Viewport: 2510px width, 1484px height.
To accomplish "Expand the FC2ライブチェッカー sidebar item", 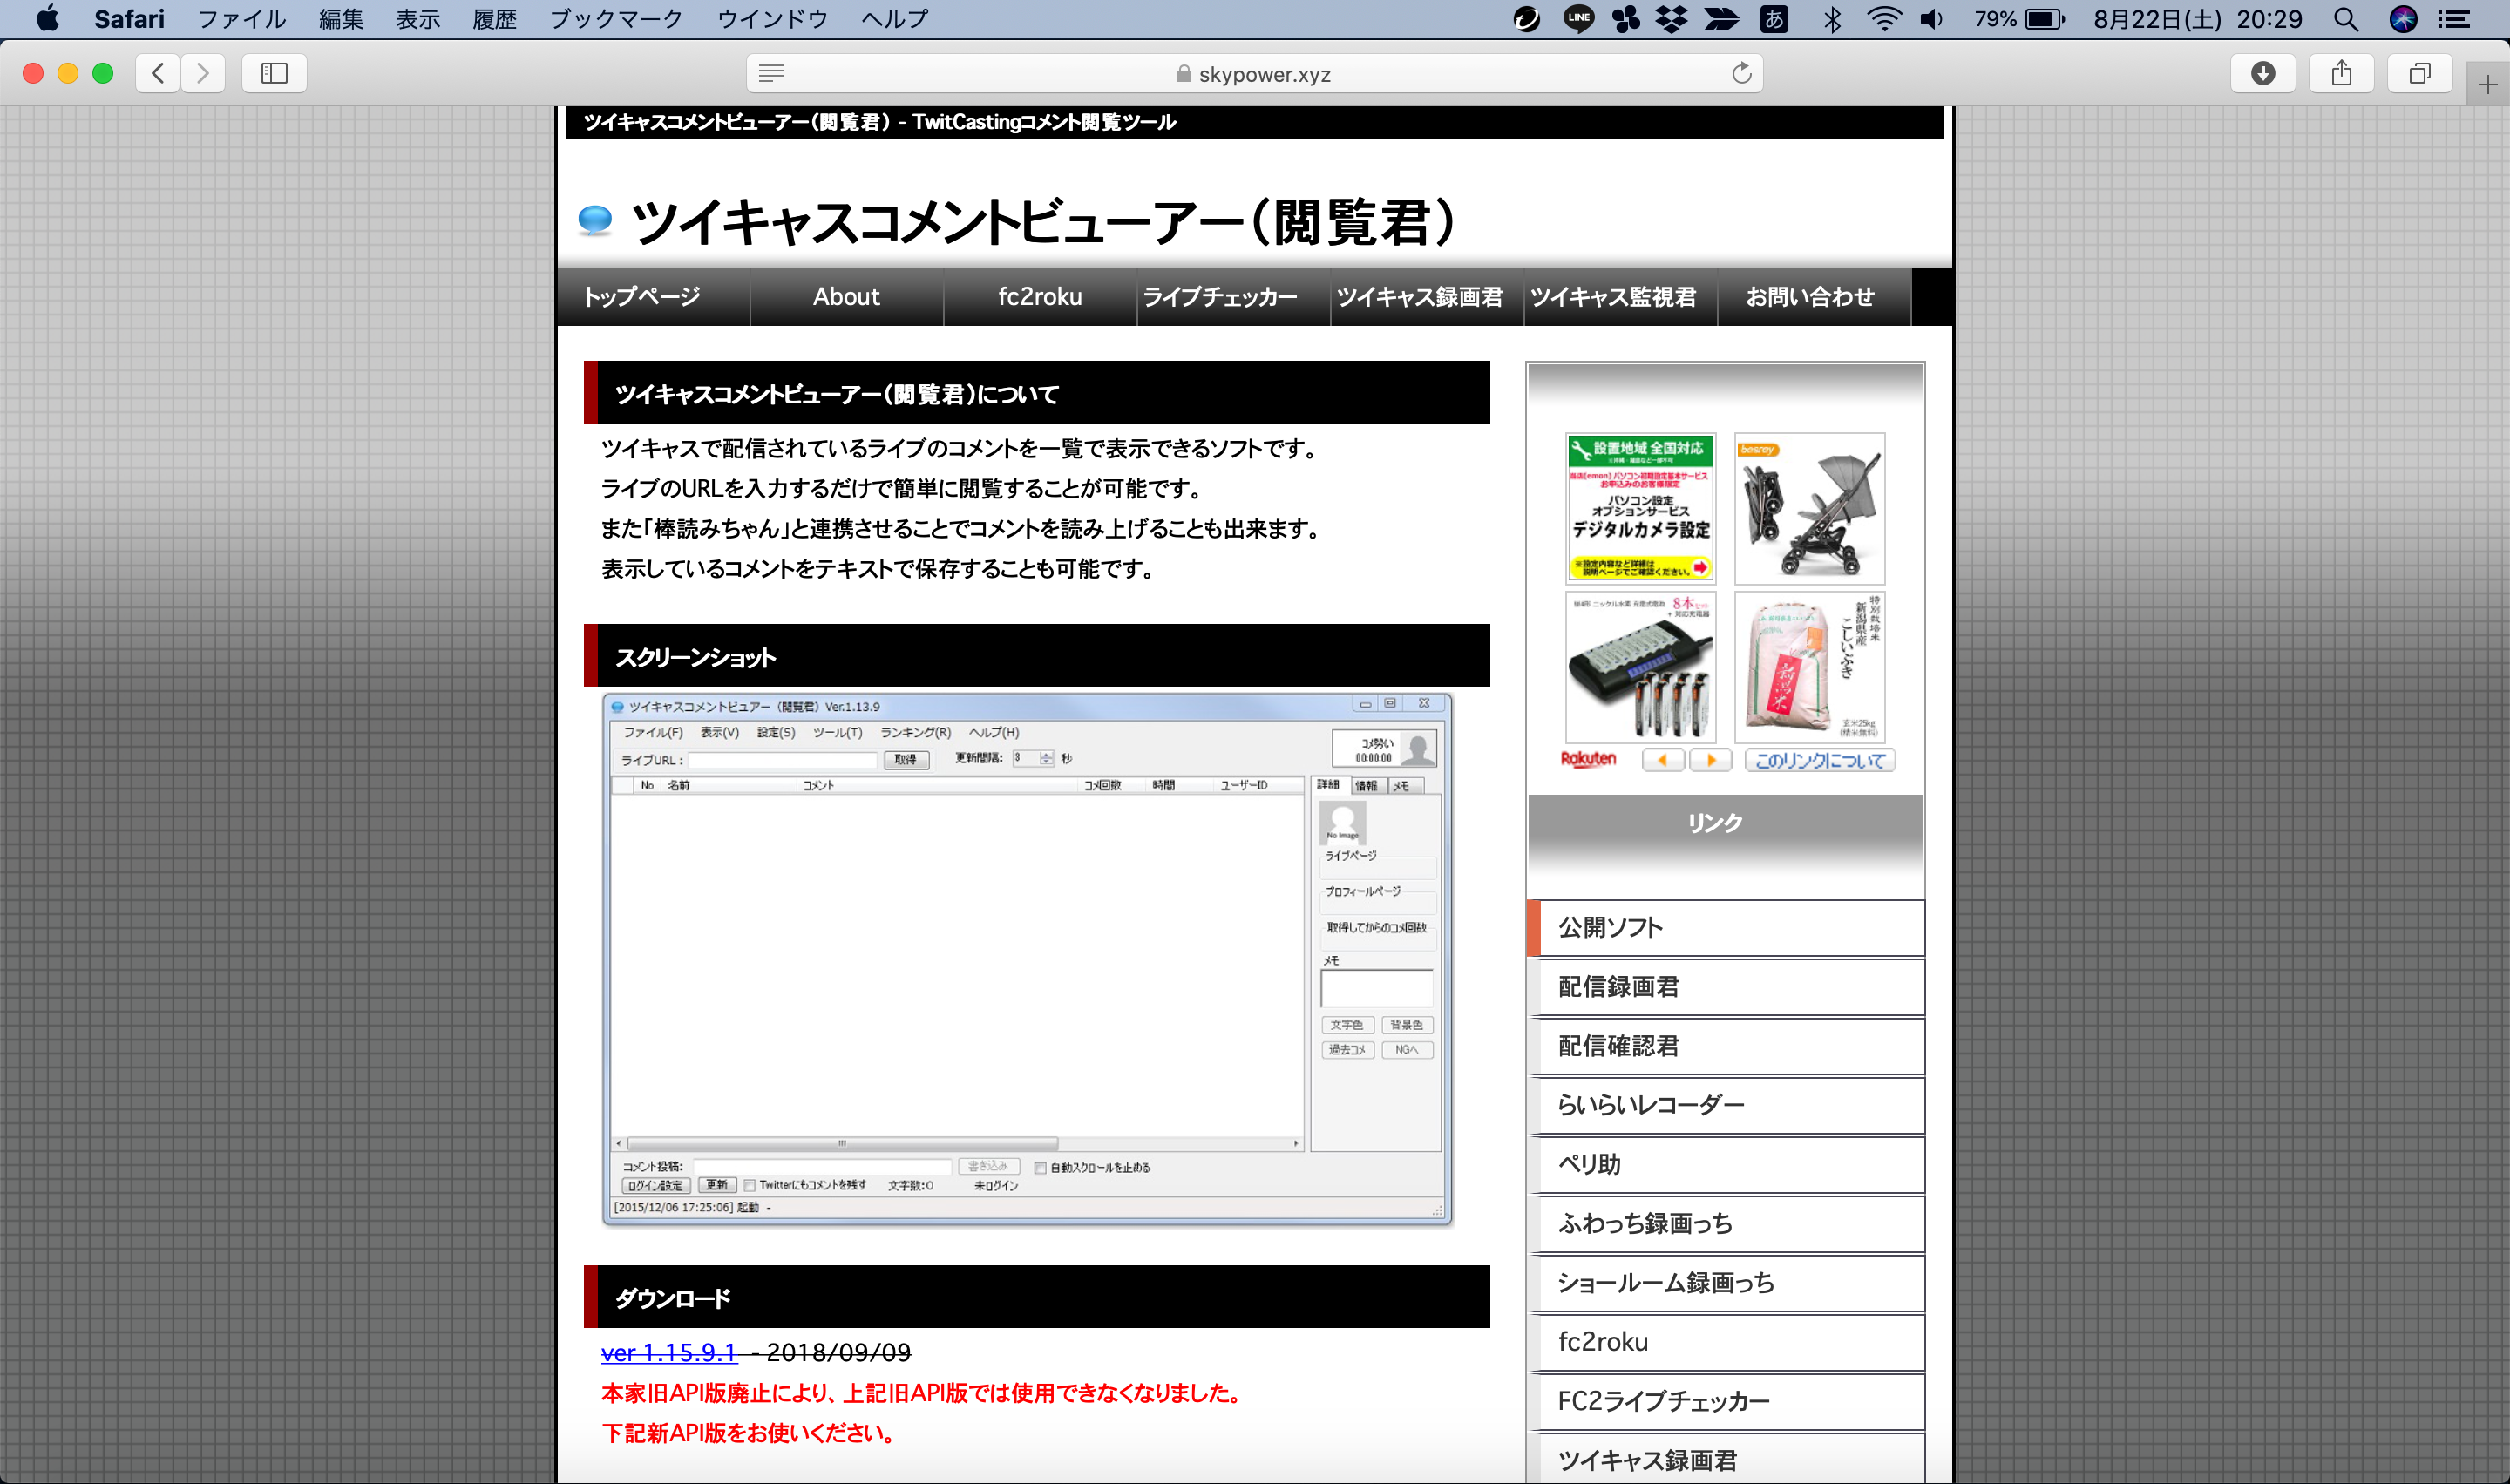I will (1727, 1399).
